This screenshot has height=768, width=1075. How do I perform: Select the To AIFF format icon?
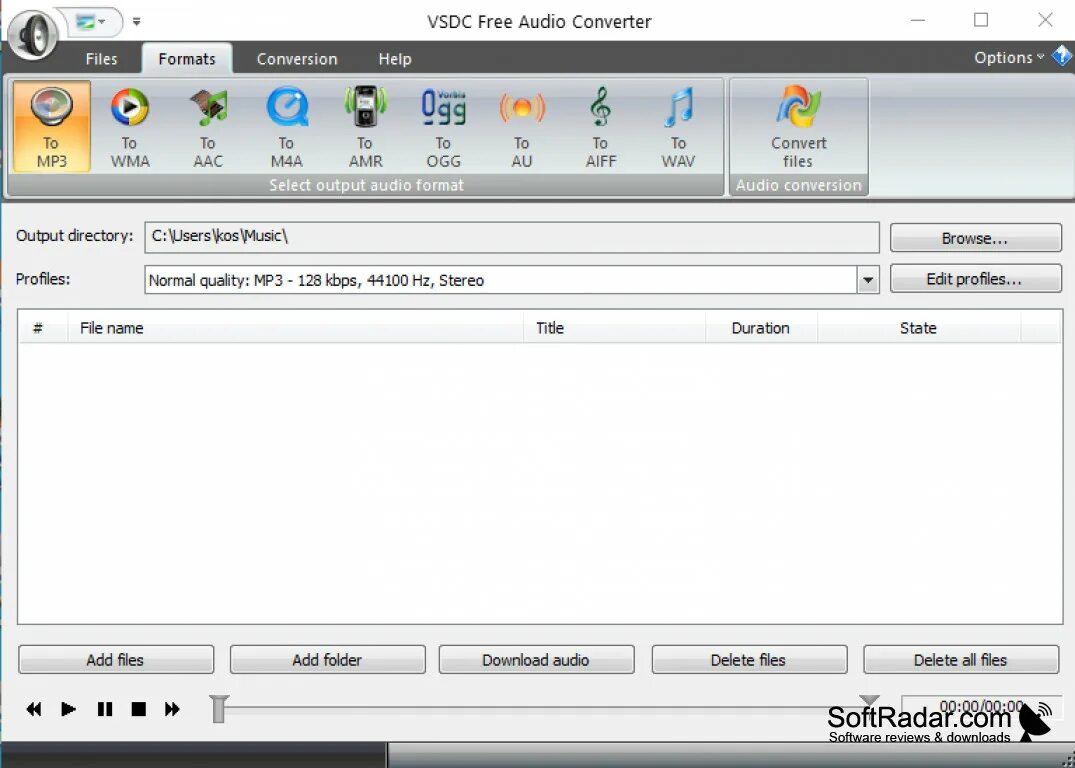click(601, 126)
